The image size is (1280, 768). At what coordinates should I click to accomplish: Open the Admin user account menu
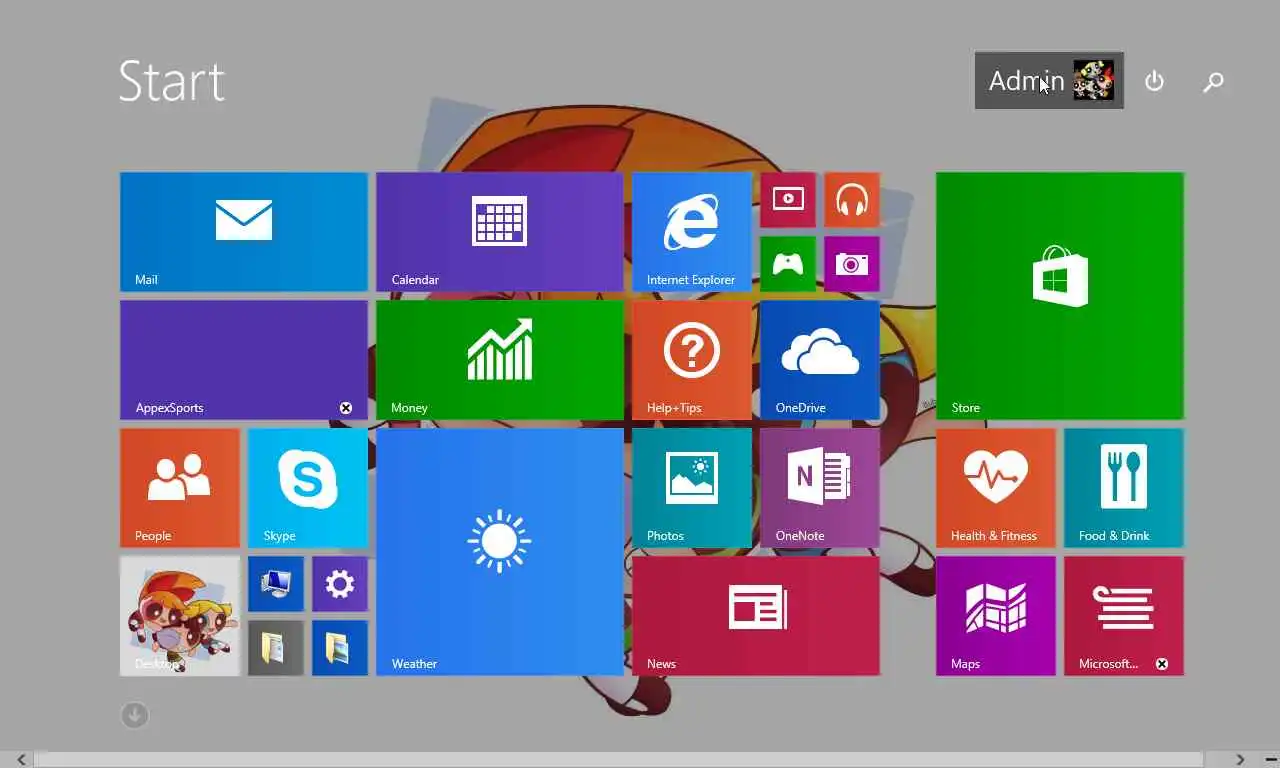1049,80
